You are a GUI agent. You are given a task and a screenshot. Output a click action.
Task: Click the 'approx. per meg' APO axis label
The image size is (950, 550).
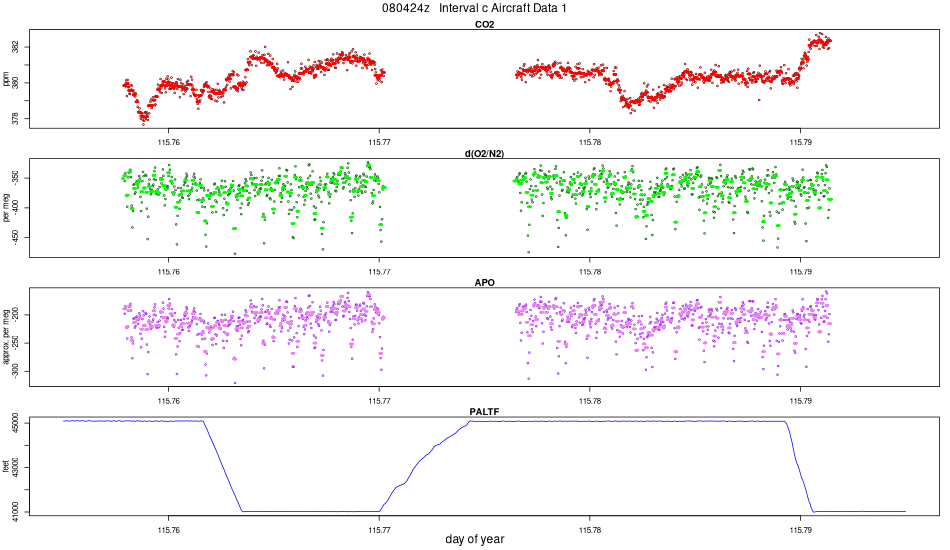point(5,337)
